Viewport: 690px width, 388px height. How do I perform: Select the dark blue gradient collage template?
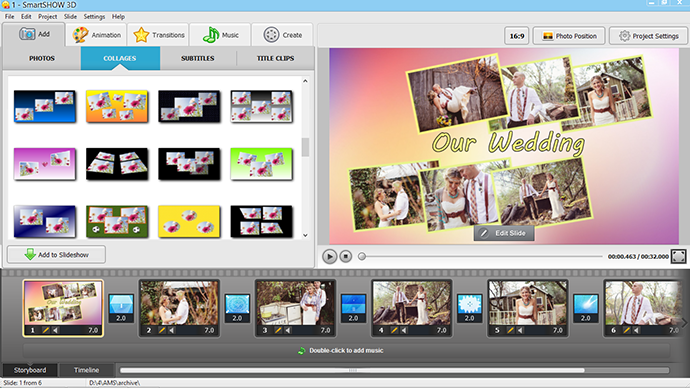coord(44,221)
